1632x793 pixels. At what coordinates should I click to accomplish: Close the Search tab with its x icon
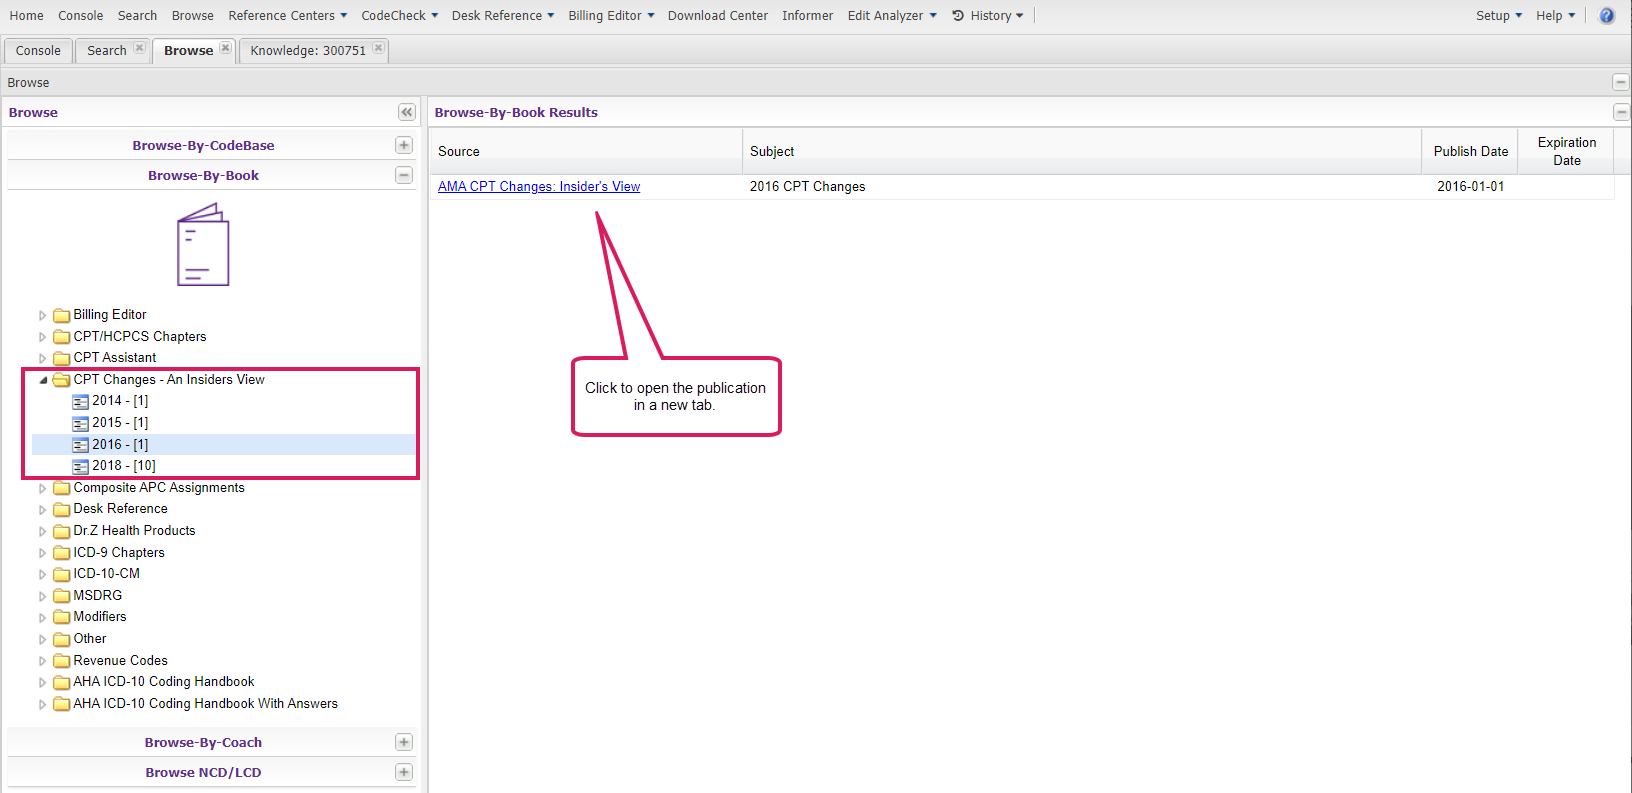click(139, 48)
